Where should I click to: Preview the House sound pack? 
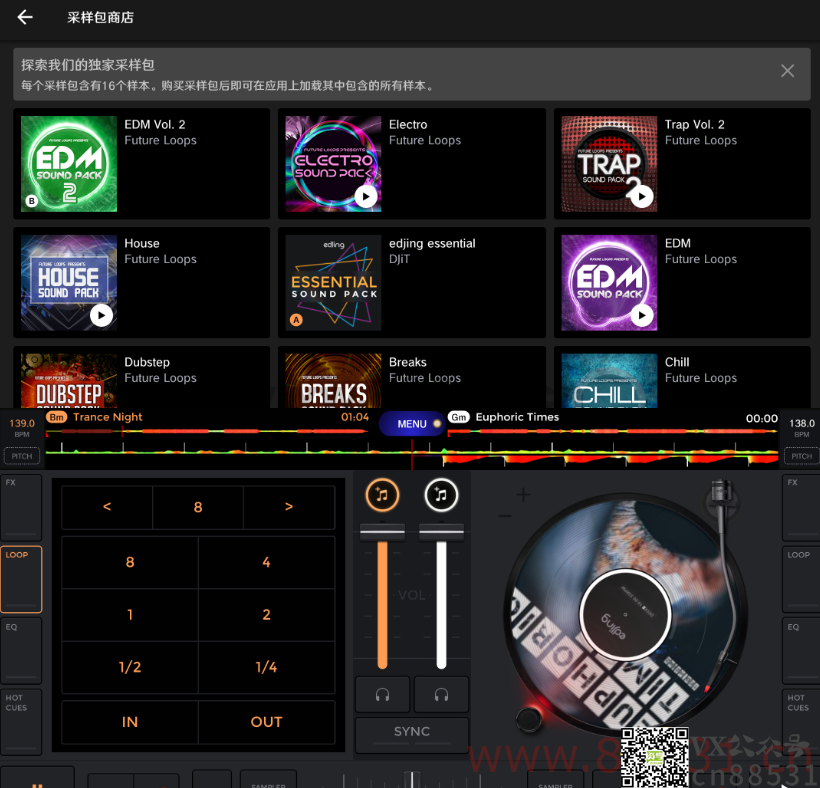click(x=101, y=315)
